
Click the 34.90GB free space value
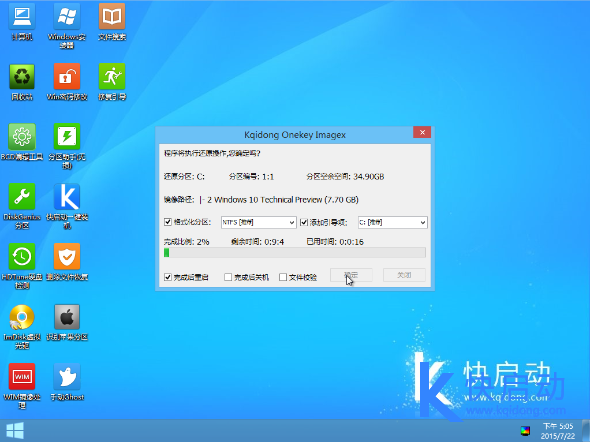tap(369, 176)
